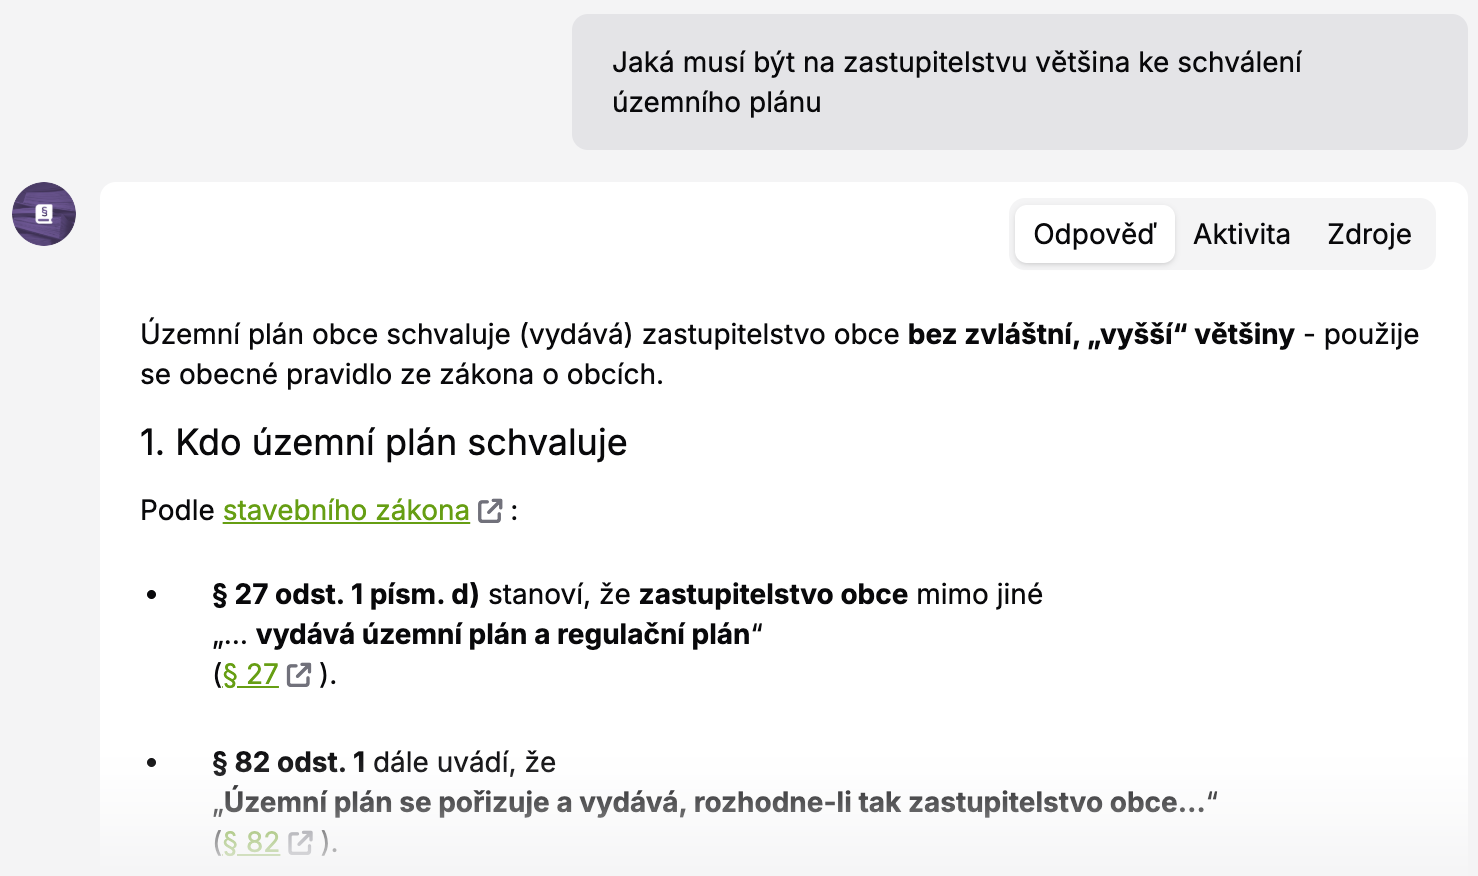Click heading "1. Kdo územní plán schvaluje"
The image size is (1478, 876).
pyautogui.click(x=384, y=442)
